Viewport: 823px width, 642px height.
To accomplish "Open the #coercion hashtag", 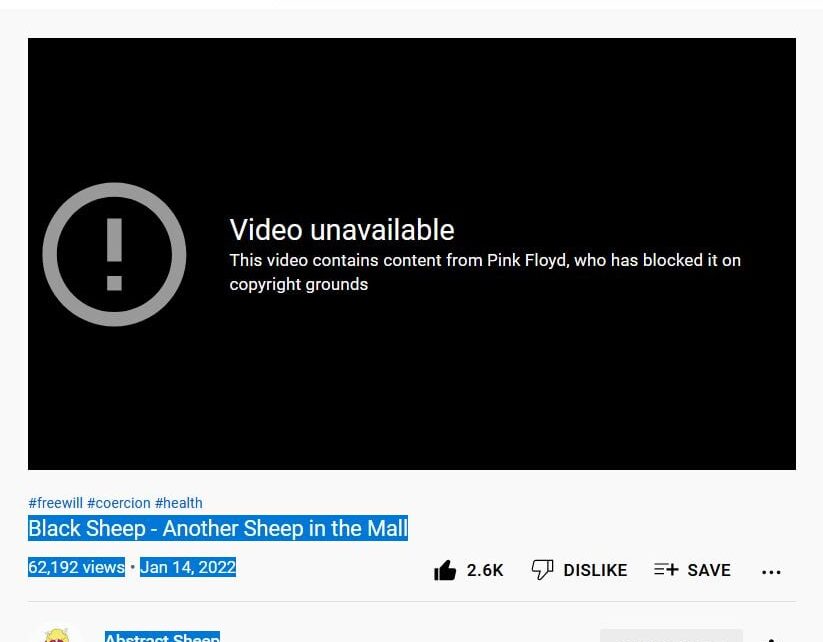I will coord(119,503).
